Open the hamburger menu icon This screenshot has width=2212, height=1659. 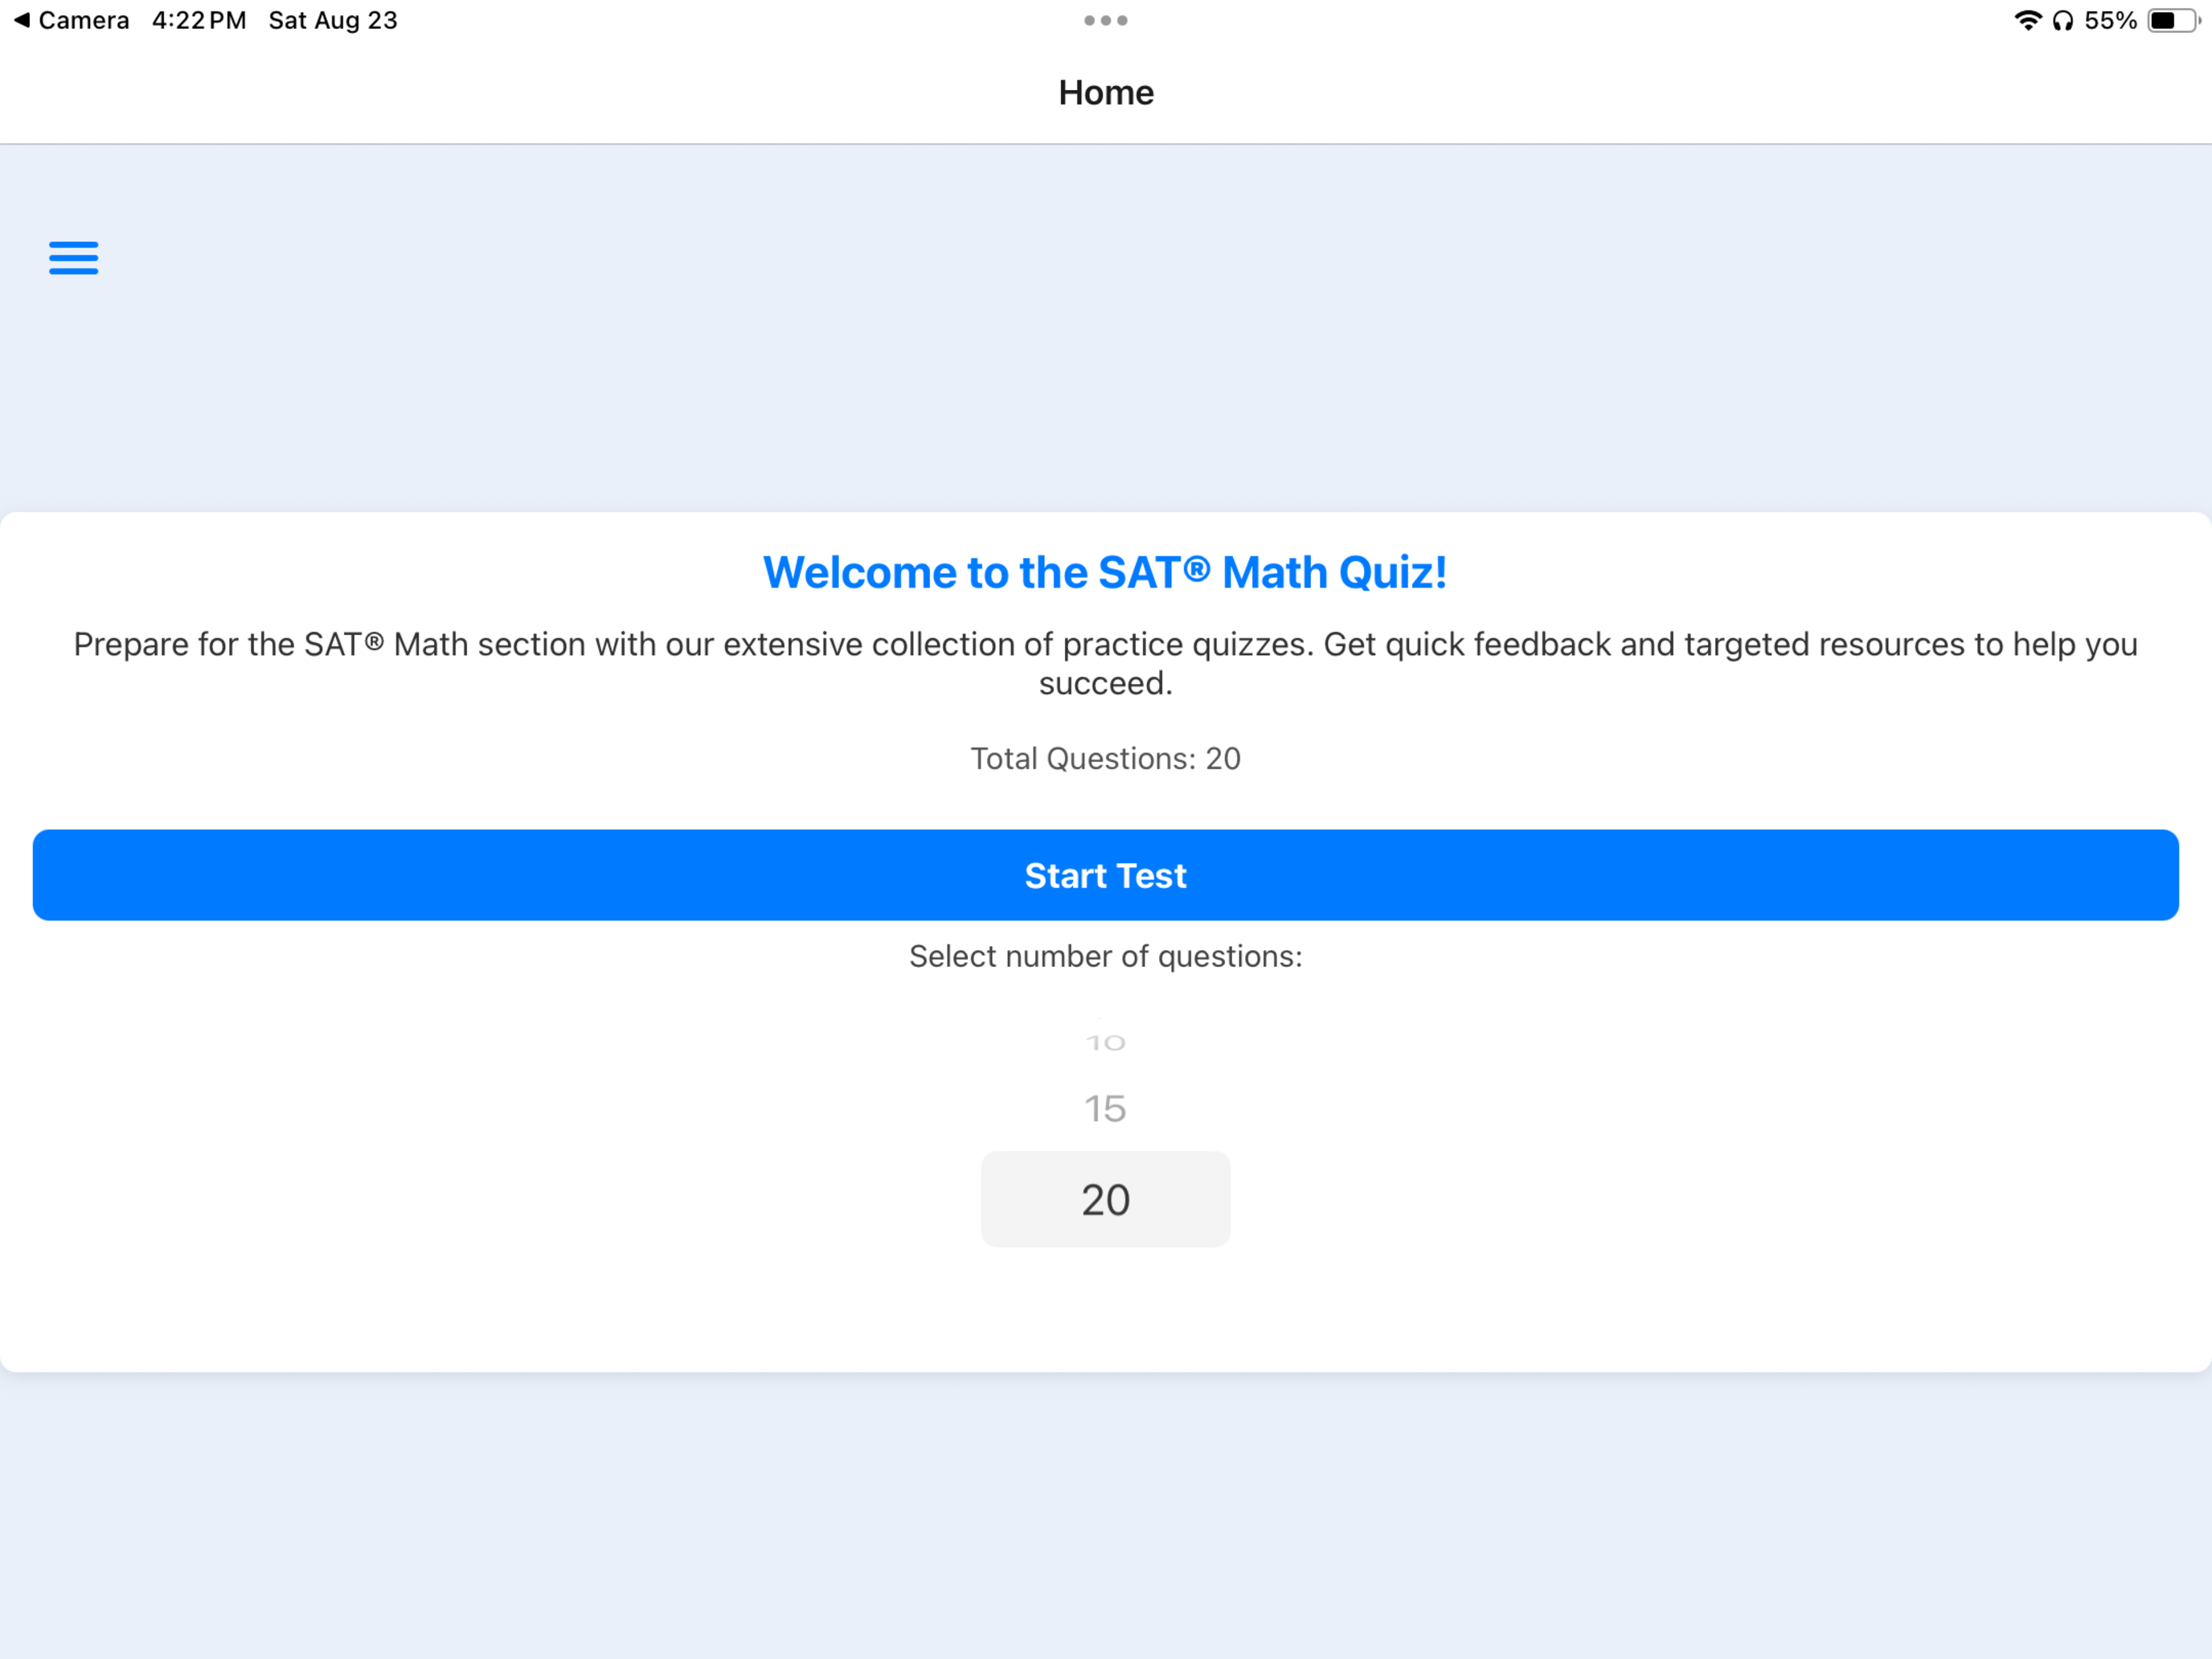coord(74,258)
